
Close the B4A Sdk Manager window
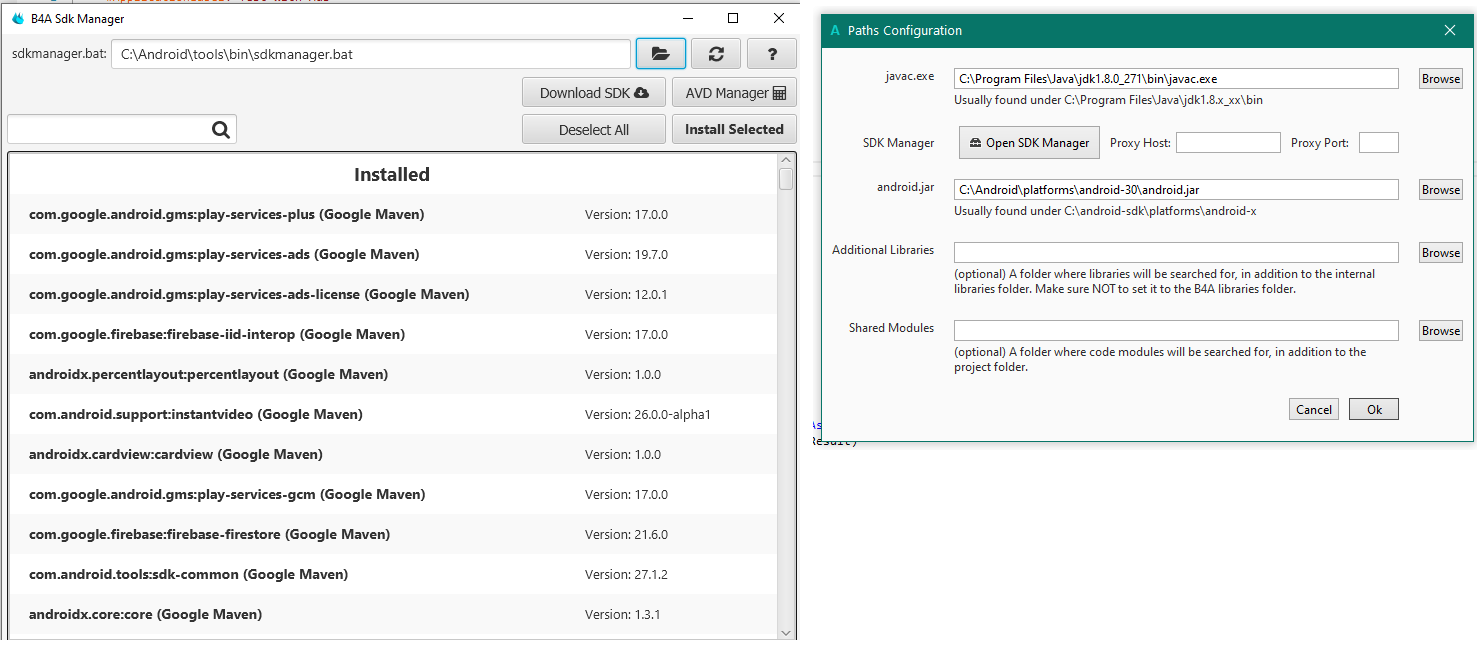click(x=779, y=18)
